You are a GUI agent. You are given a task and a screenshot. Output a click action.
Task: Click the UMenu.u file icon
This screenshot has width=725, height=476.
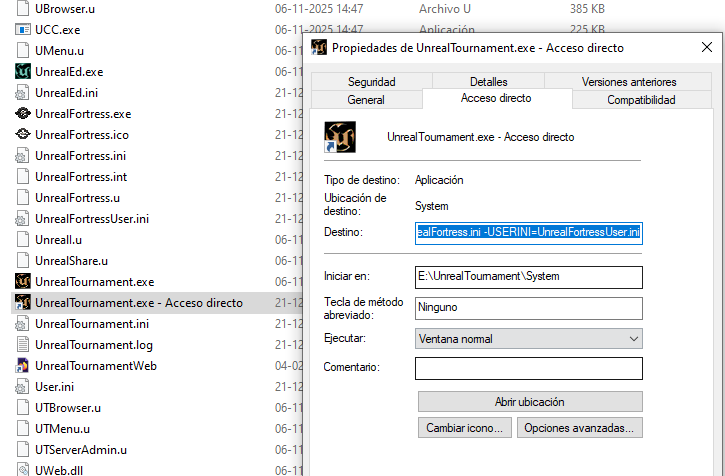pos(23,50)
